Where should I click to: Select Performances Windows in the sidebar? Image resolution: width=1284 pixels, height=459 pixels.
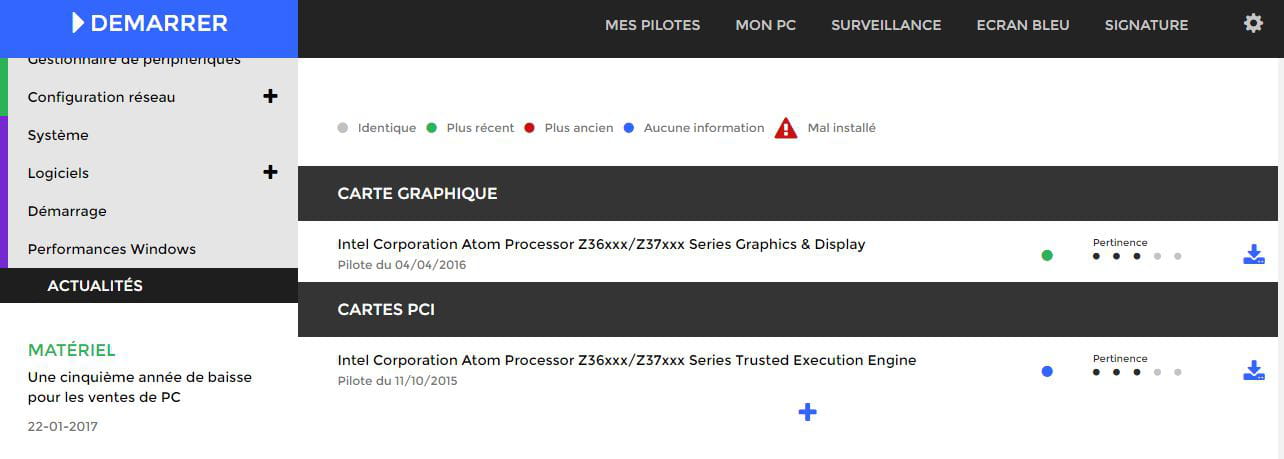tap(112, 249)
